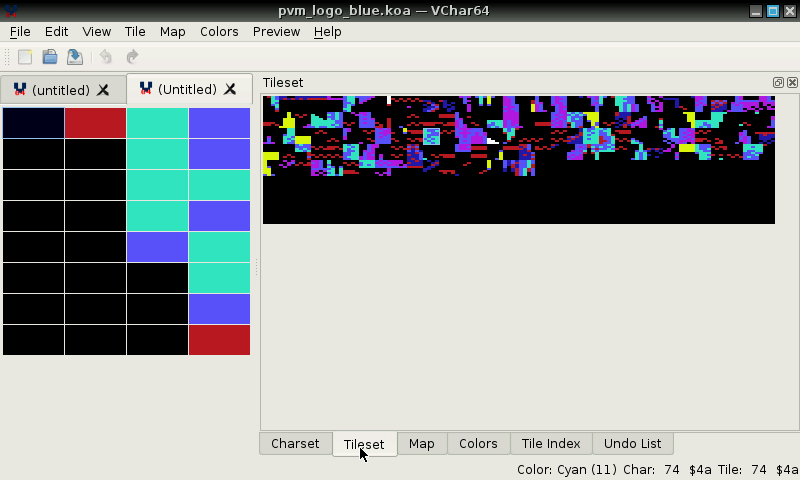Open the View menu
This screenshot has width=800, height=480.
96,32
